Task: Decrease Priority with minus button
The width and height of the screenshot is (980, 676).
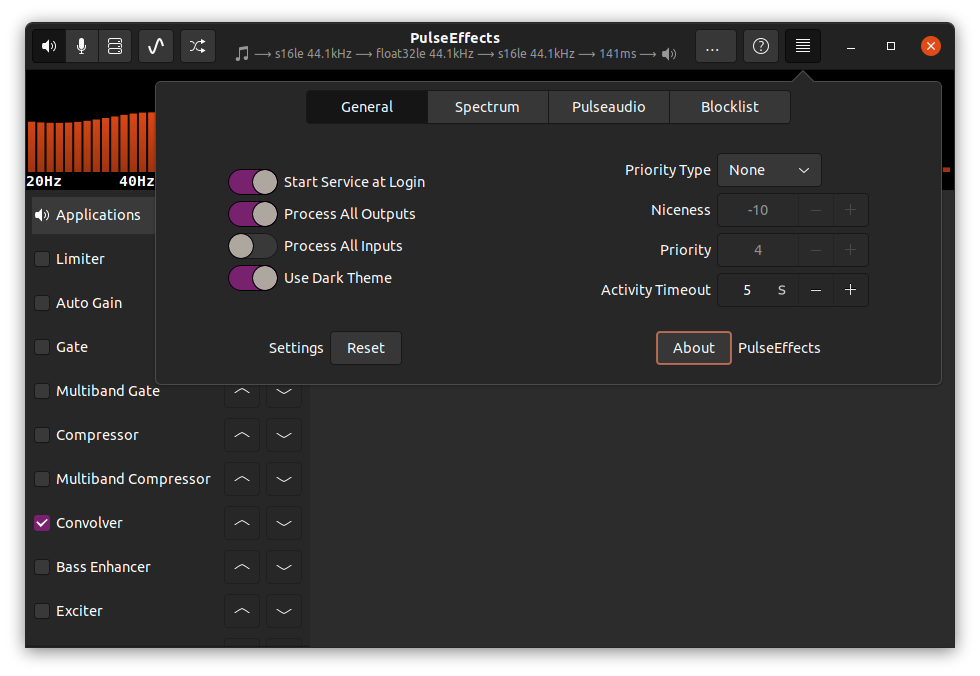Action: coord(816,250)
